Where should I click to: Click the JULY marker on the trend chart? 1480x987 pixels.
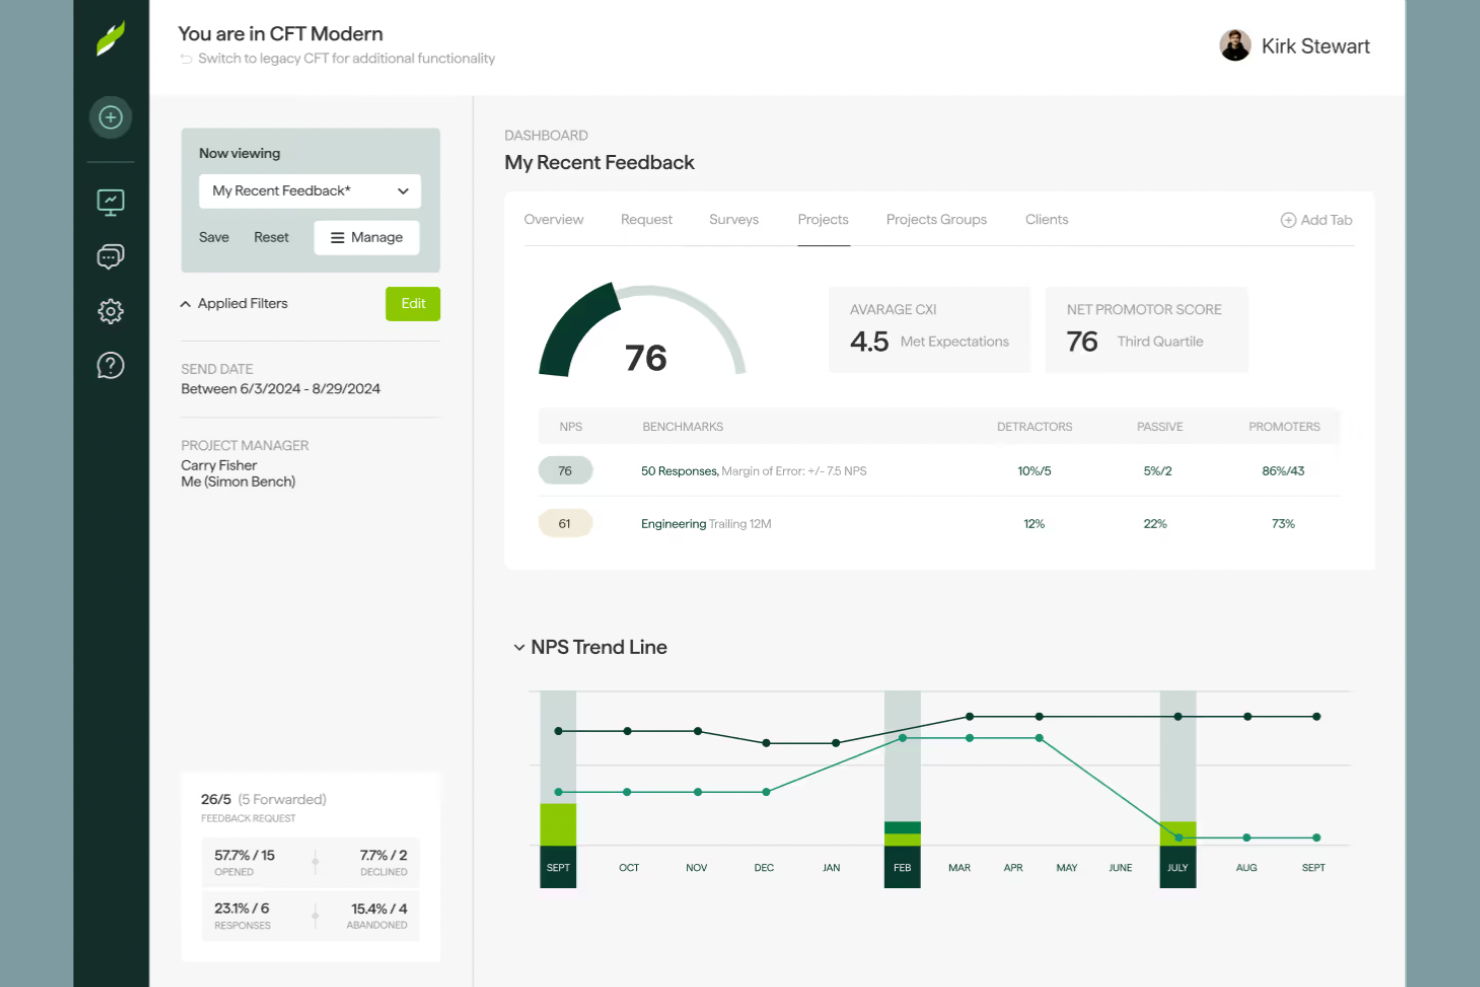pyautogui.click(x=1178, y=867)
